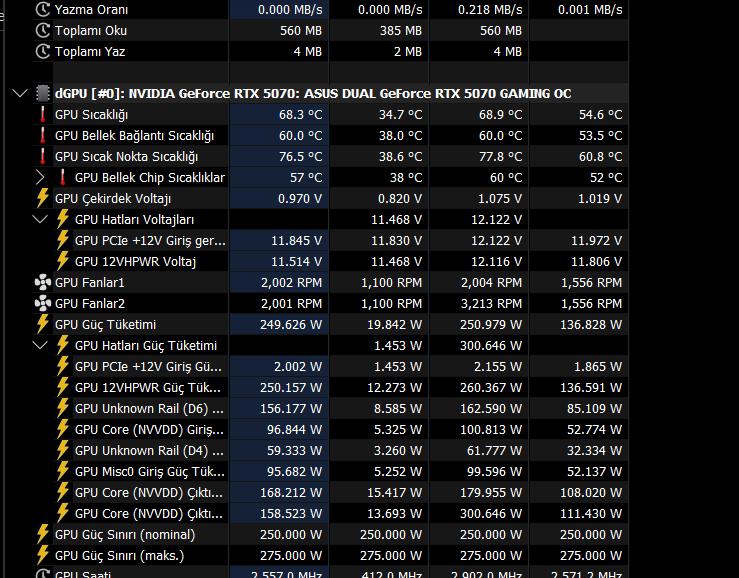This screenshot has height=578, width=739.
Task: Click lightning icon of GPU Core (NVVDD) Giriş row
Action: click(63, 429)
